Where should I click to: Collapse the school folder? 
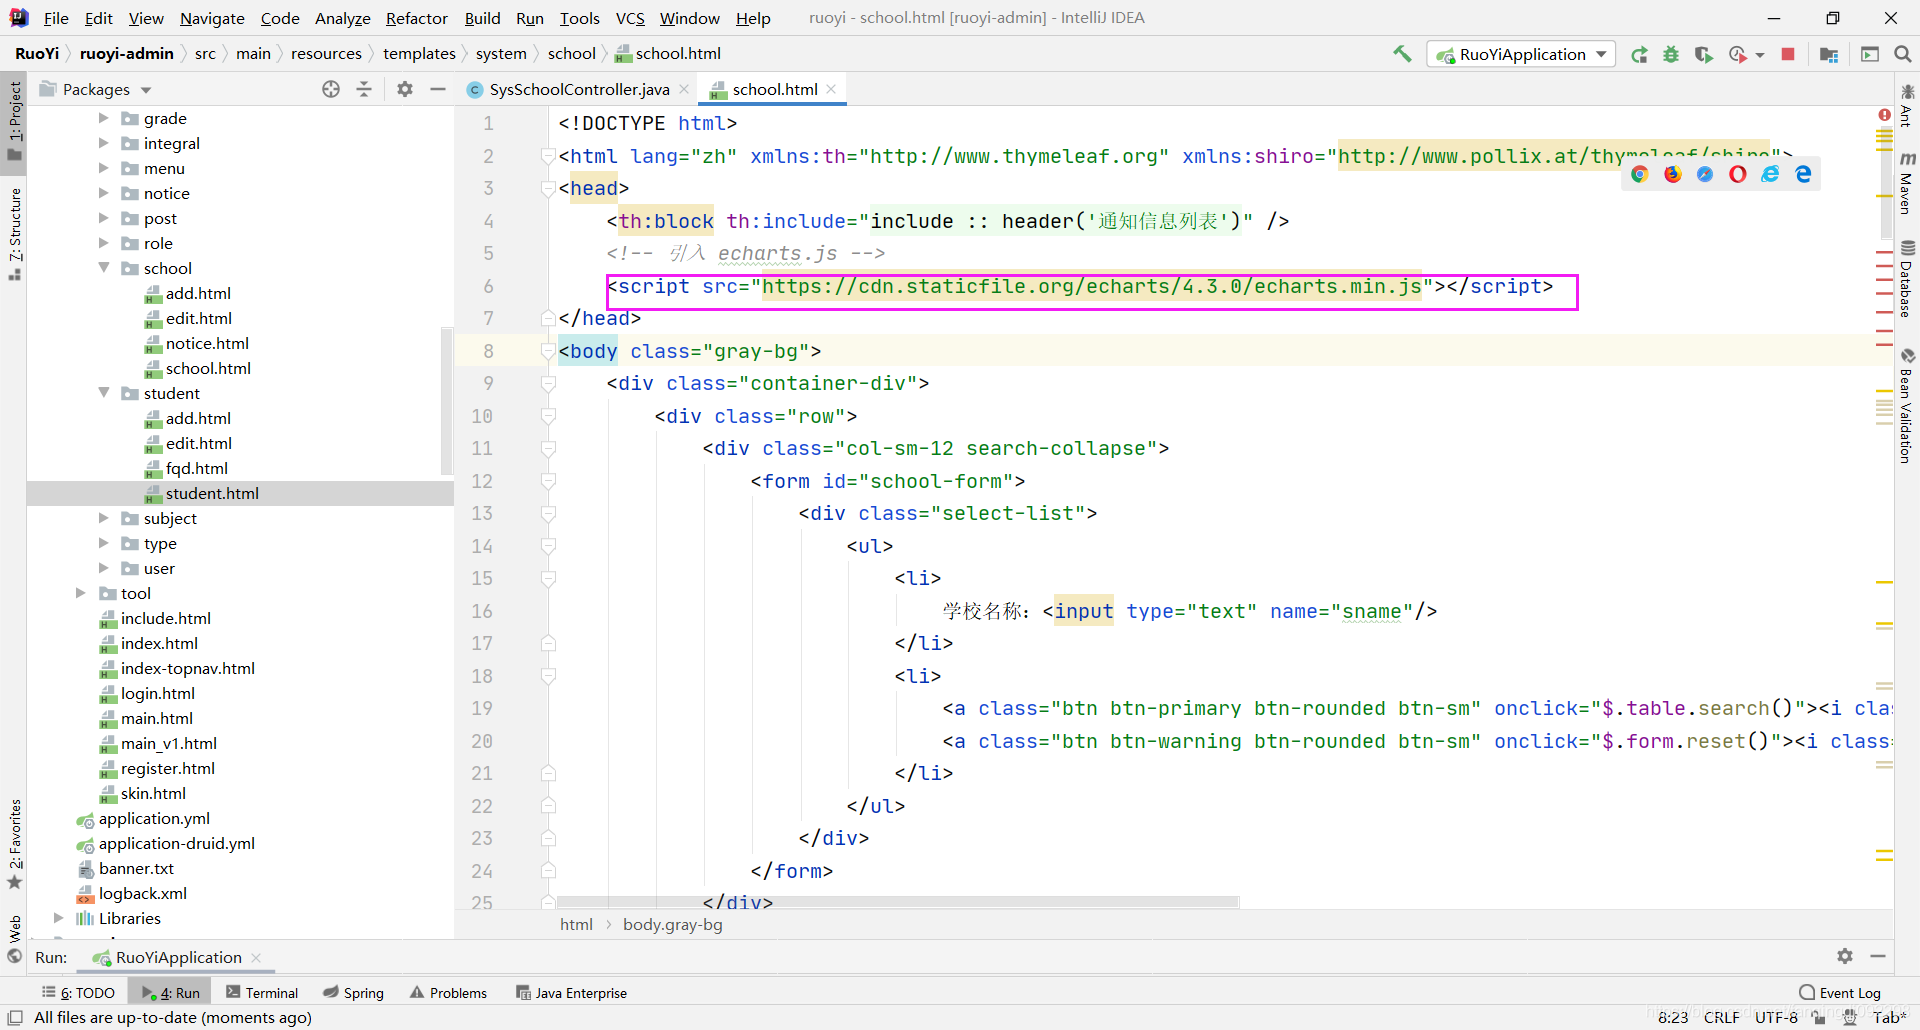point(103,268)
